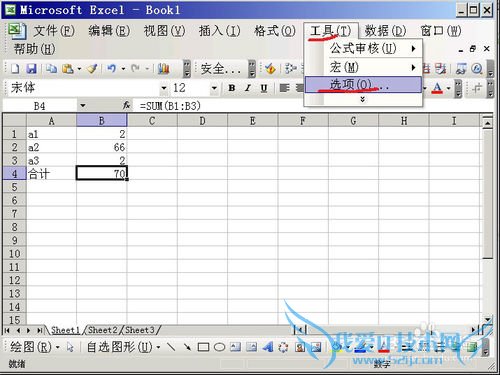
Task: Open the 编辑(E) menu
Action: (109, 31)
